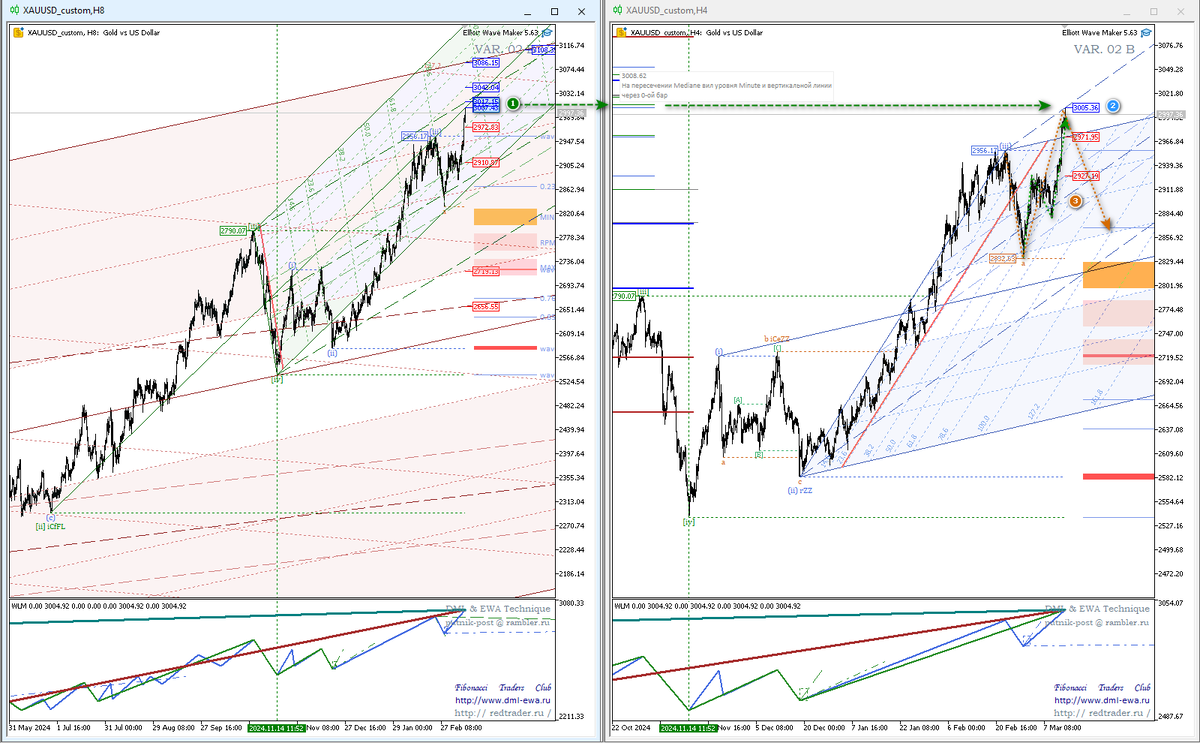The height and width of the screenshot is (743, 1200).
Task: Click the gold symbol icon in the H4 chart
Action: pyautogui.click(x=620, y=32)
